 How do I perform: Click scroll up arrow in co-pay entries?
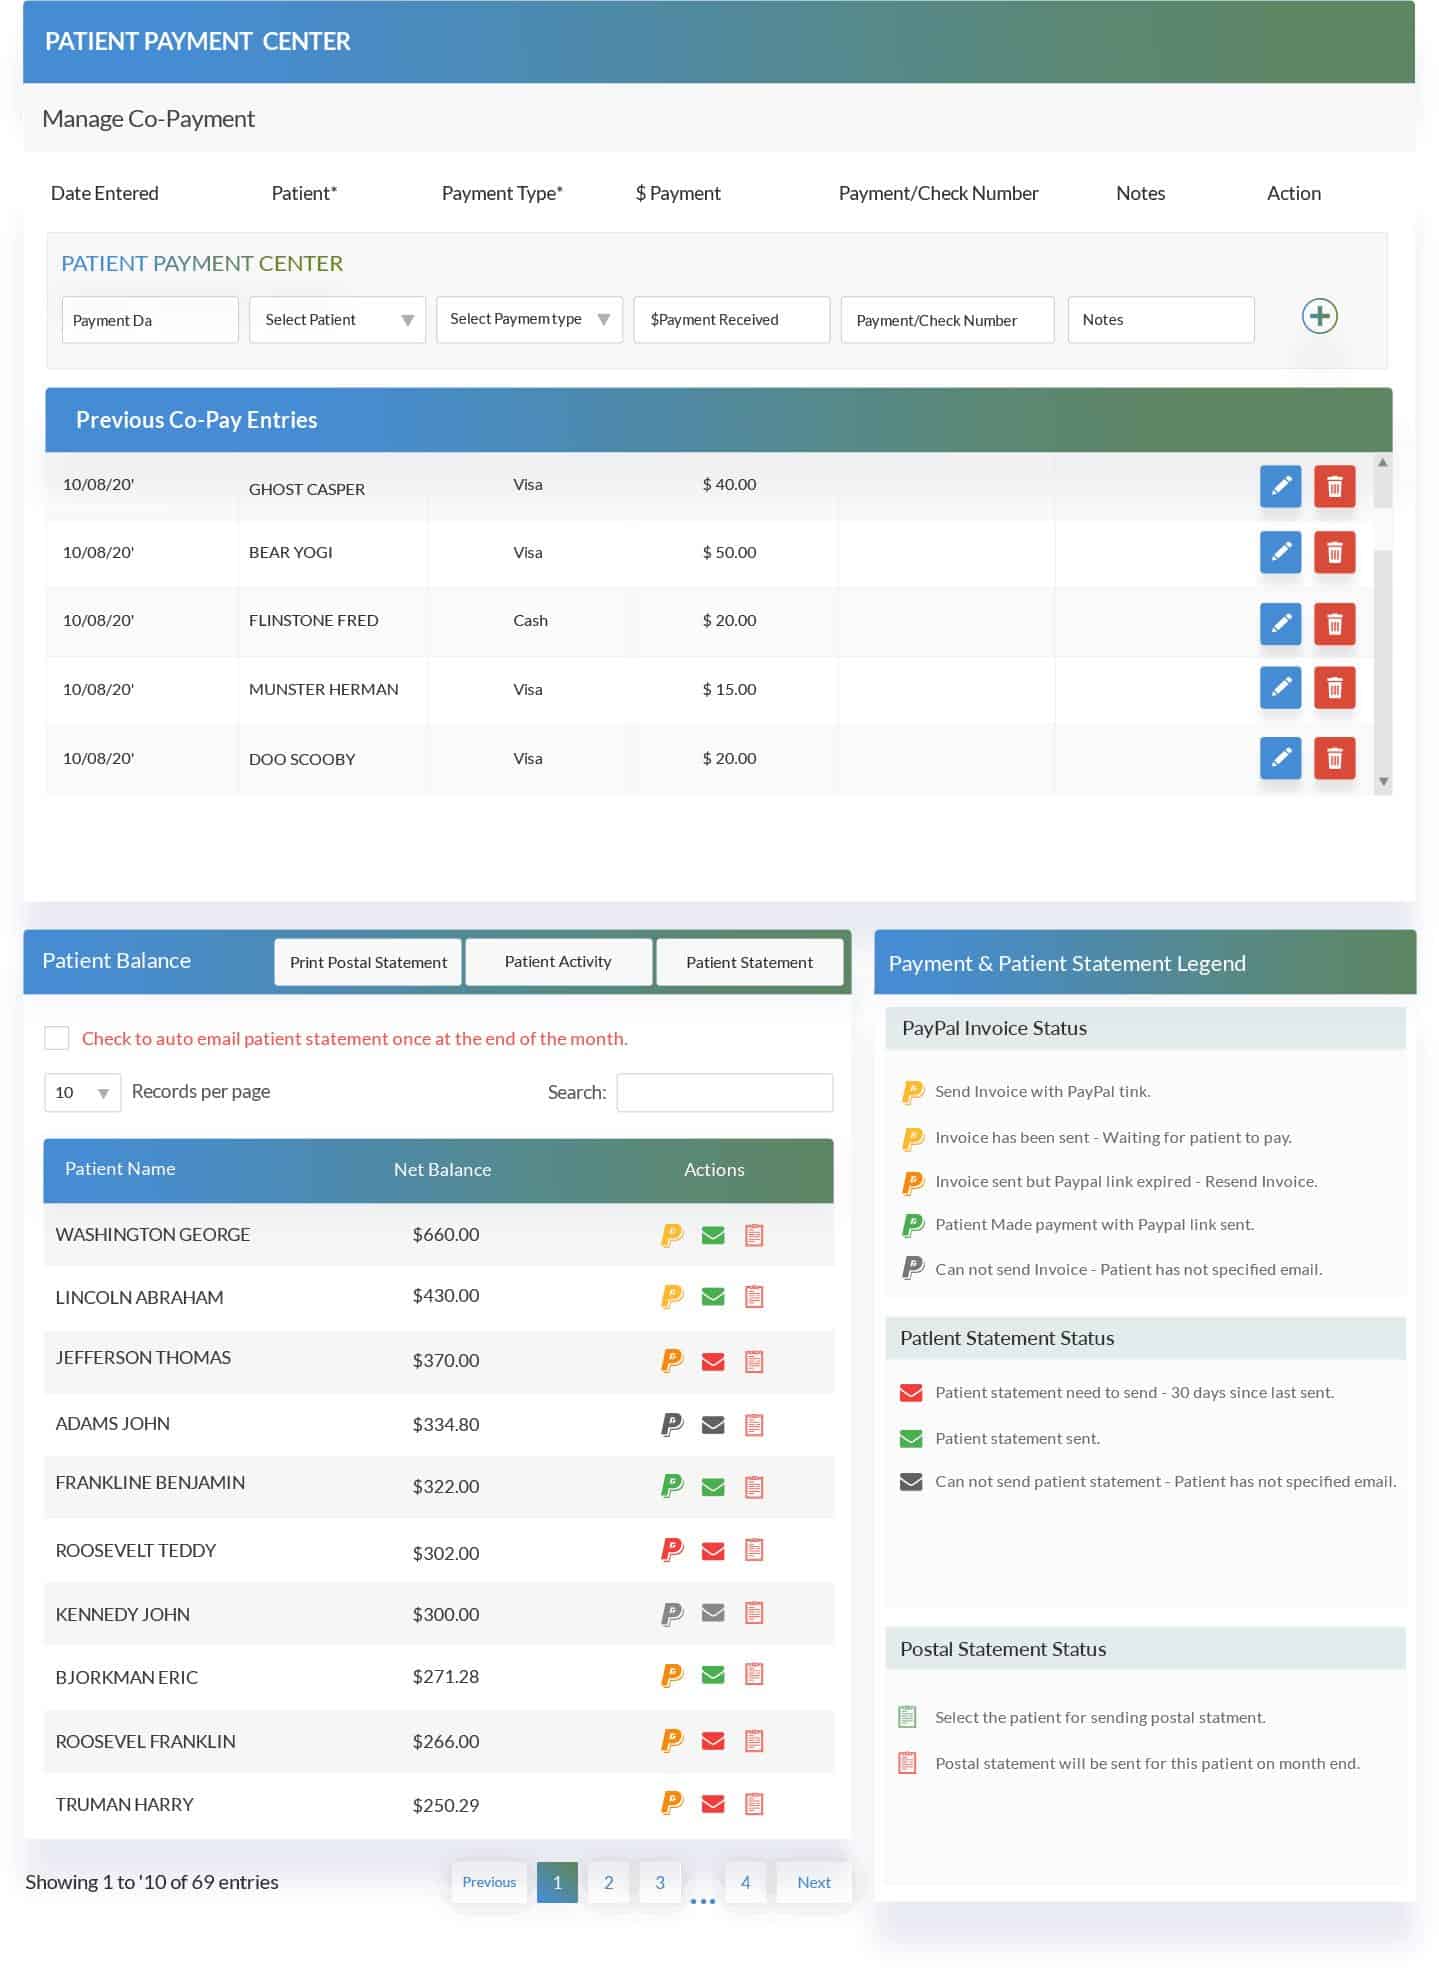[1383, 462]
